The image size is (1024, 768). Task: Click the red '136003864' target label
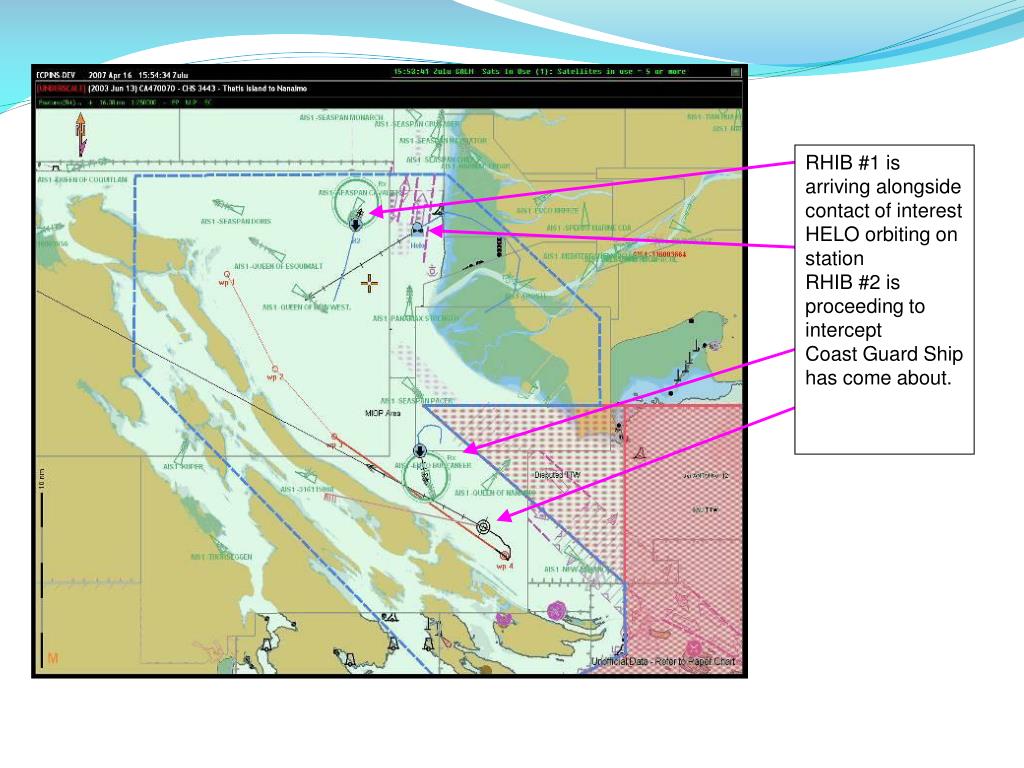click(660, 255)
